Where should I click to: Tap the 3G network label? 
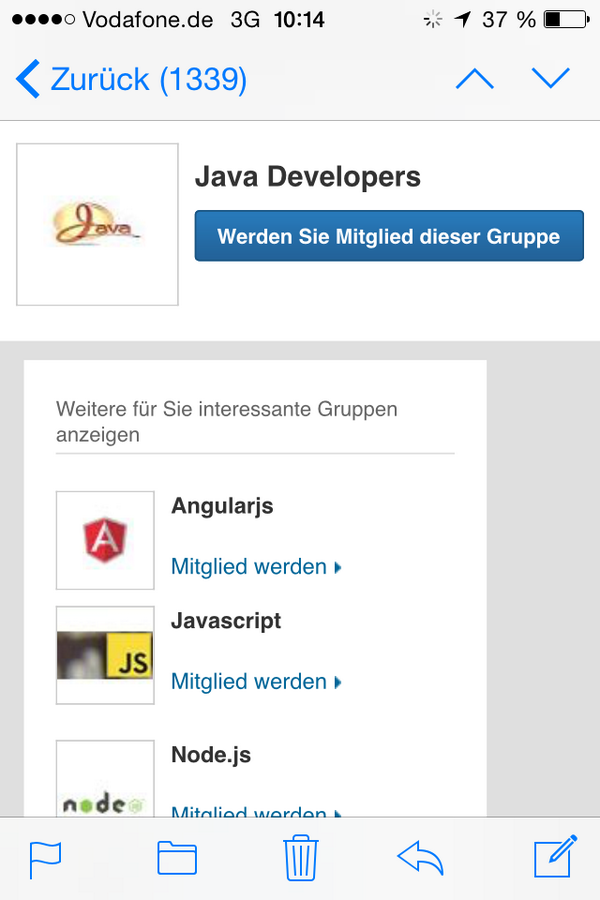point(245,20)
